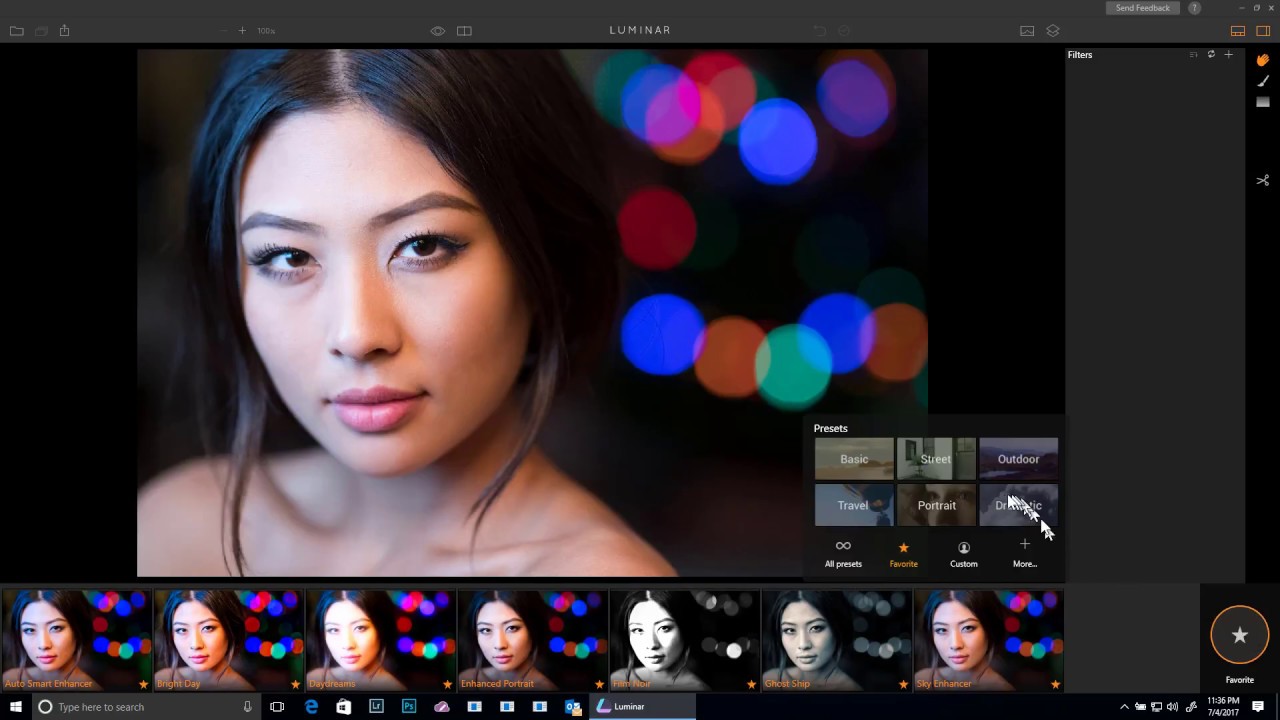Toggle the eye quick preview icon

438,31
